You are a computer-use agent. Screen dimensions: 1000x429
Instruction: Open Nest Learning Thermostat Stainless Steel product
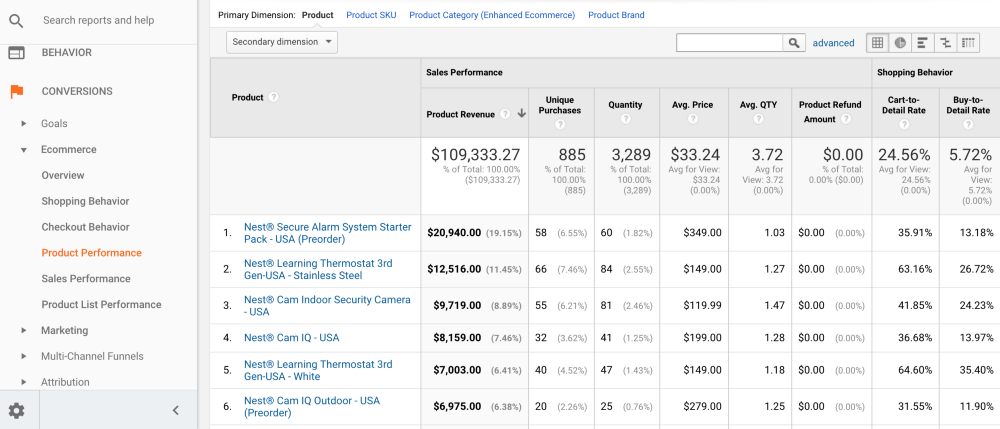coord(318,270)
